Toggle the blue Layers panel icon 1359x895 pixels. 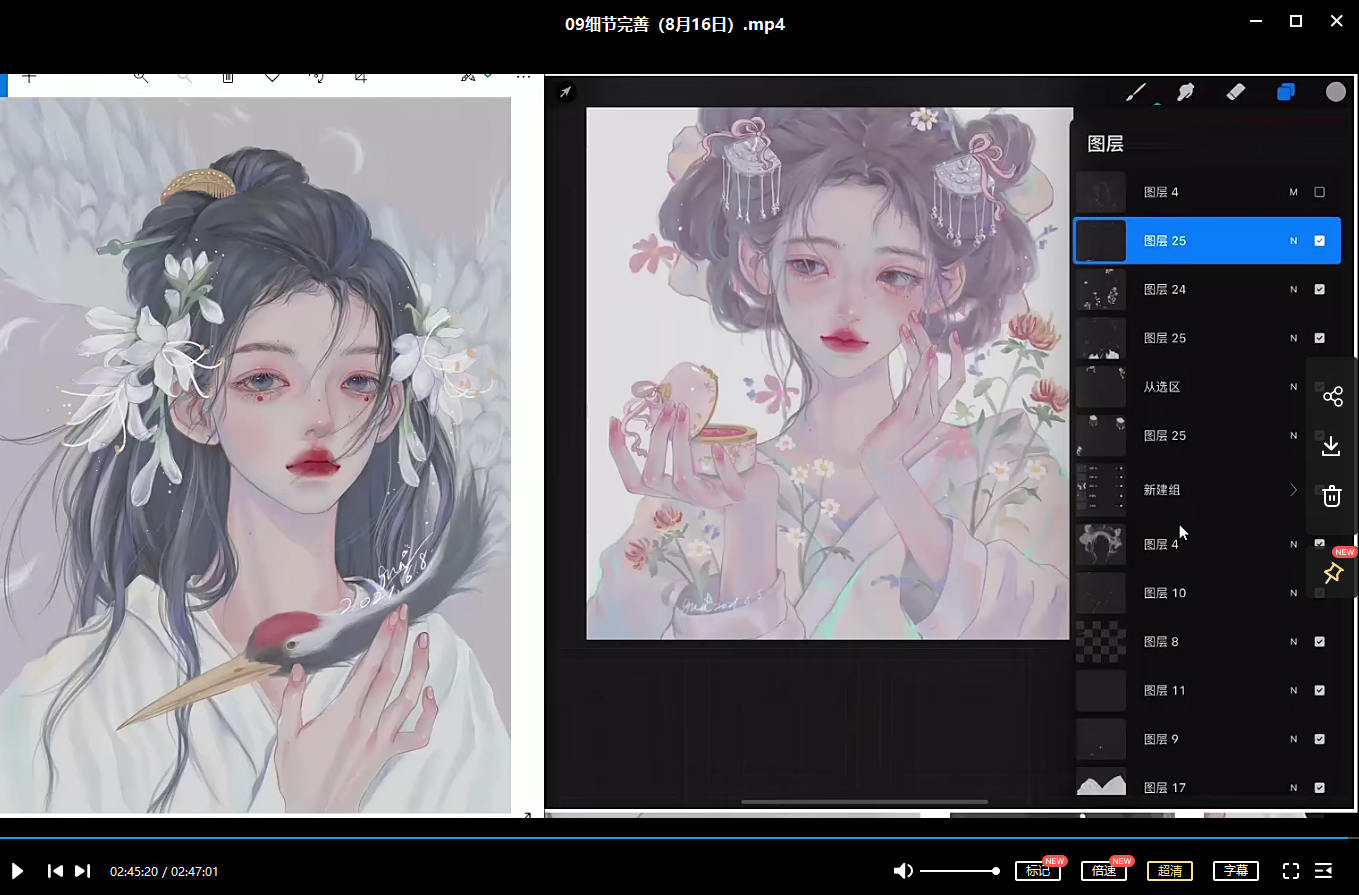pos(1286,92)
